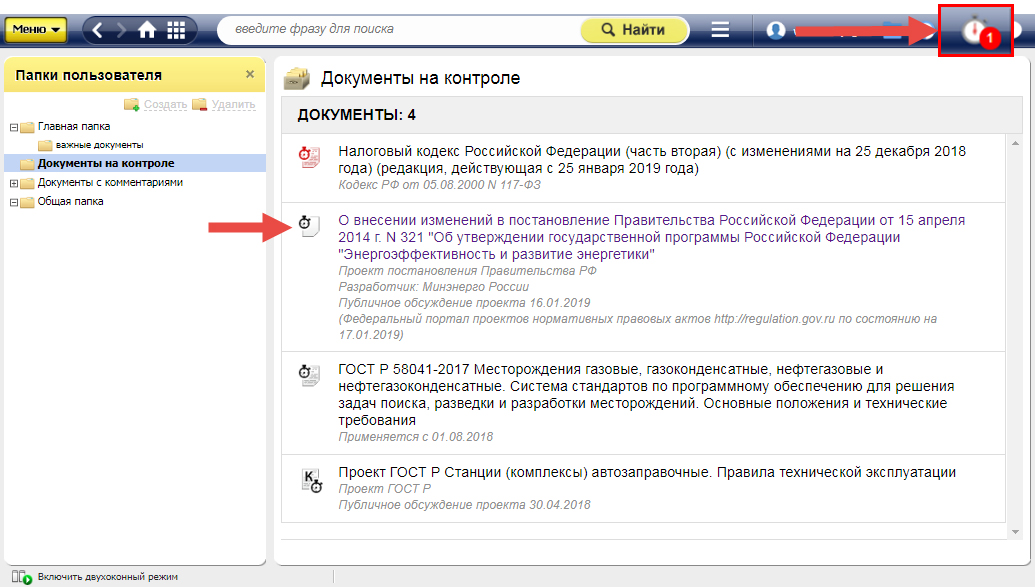The width and height of the screenshot is (1035, 587).
Task: Open the hamburger list icon beside Найти
Action: [x=720, y=30]
